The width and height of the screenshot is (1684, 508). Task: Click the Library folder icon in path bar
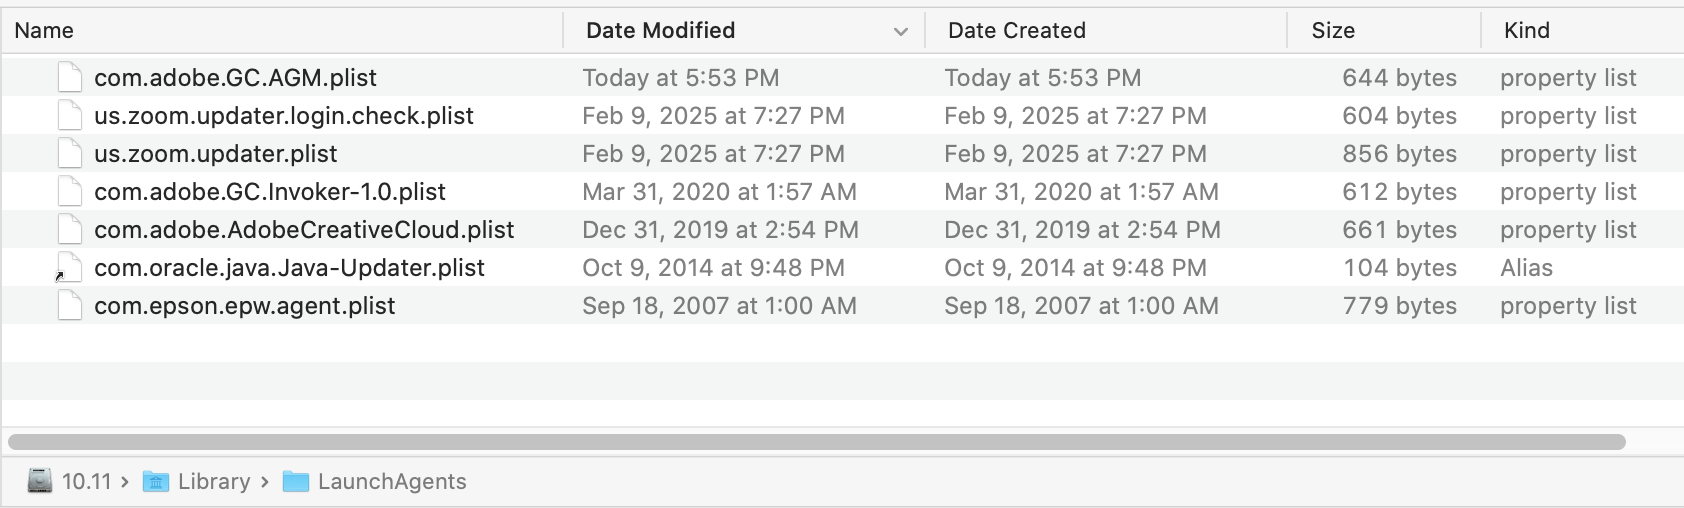click(156, 482)
